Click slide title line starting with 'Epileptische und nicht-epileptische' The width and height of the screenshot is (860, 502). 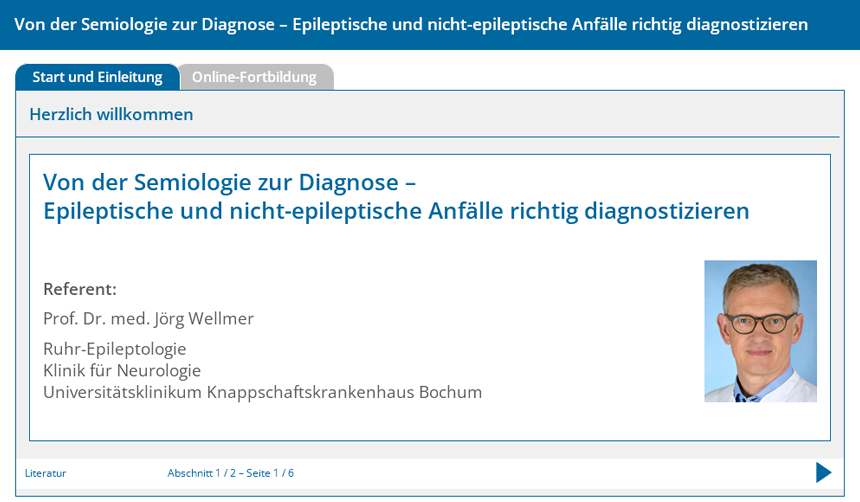coord(396,211)
